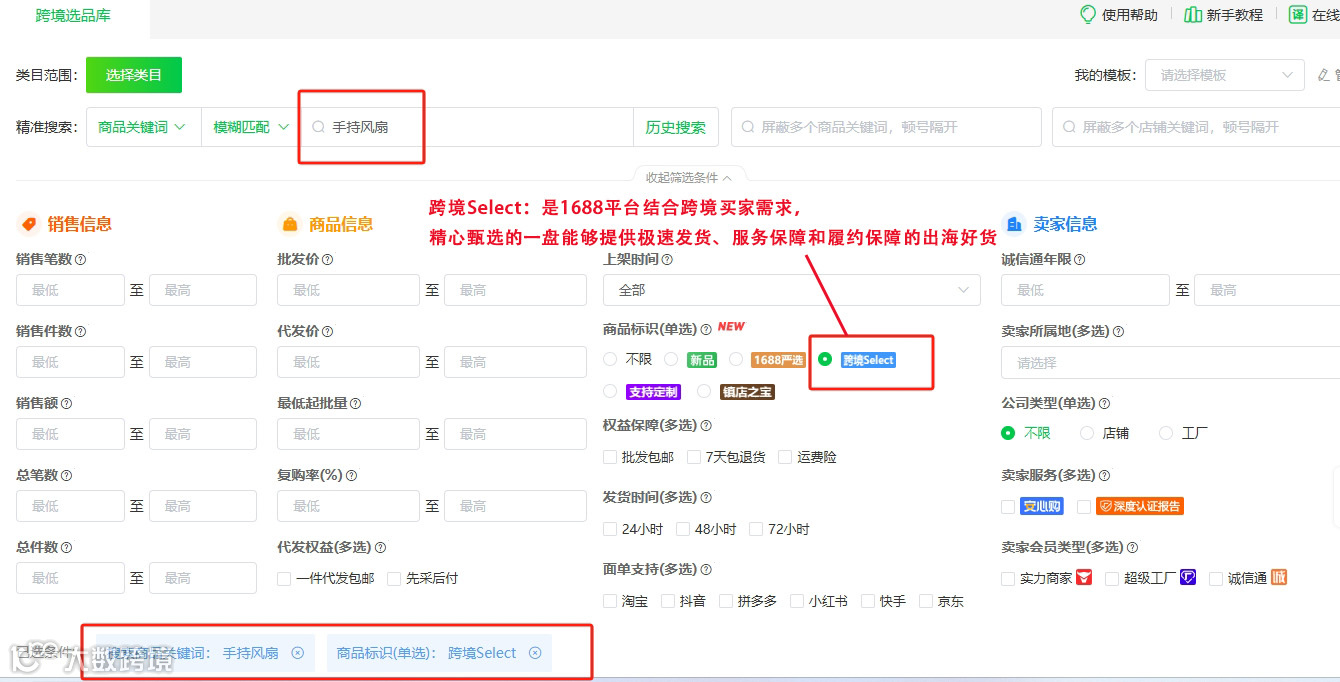
Task: Switch to the 跨境选品库 tab
Action: click(74, 15)
